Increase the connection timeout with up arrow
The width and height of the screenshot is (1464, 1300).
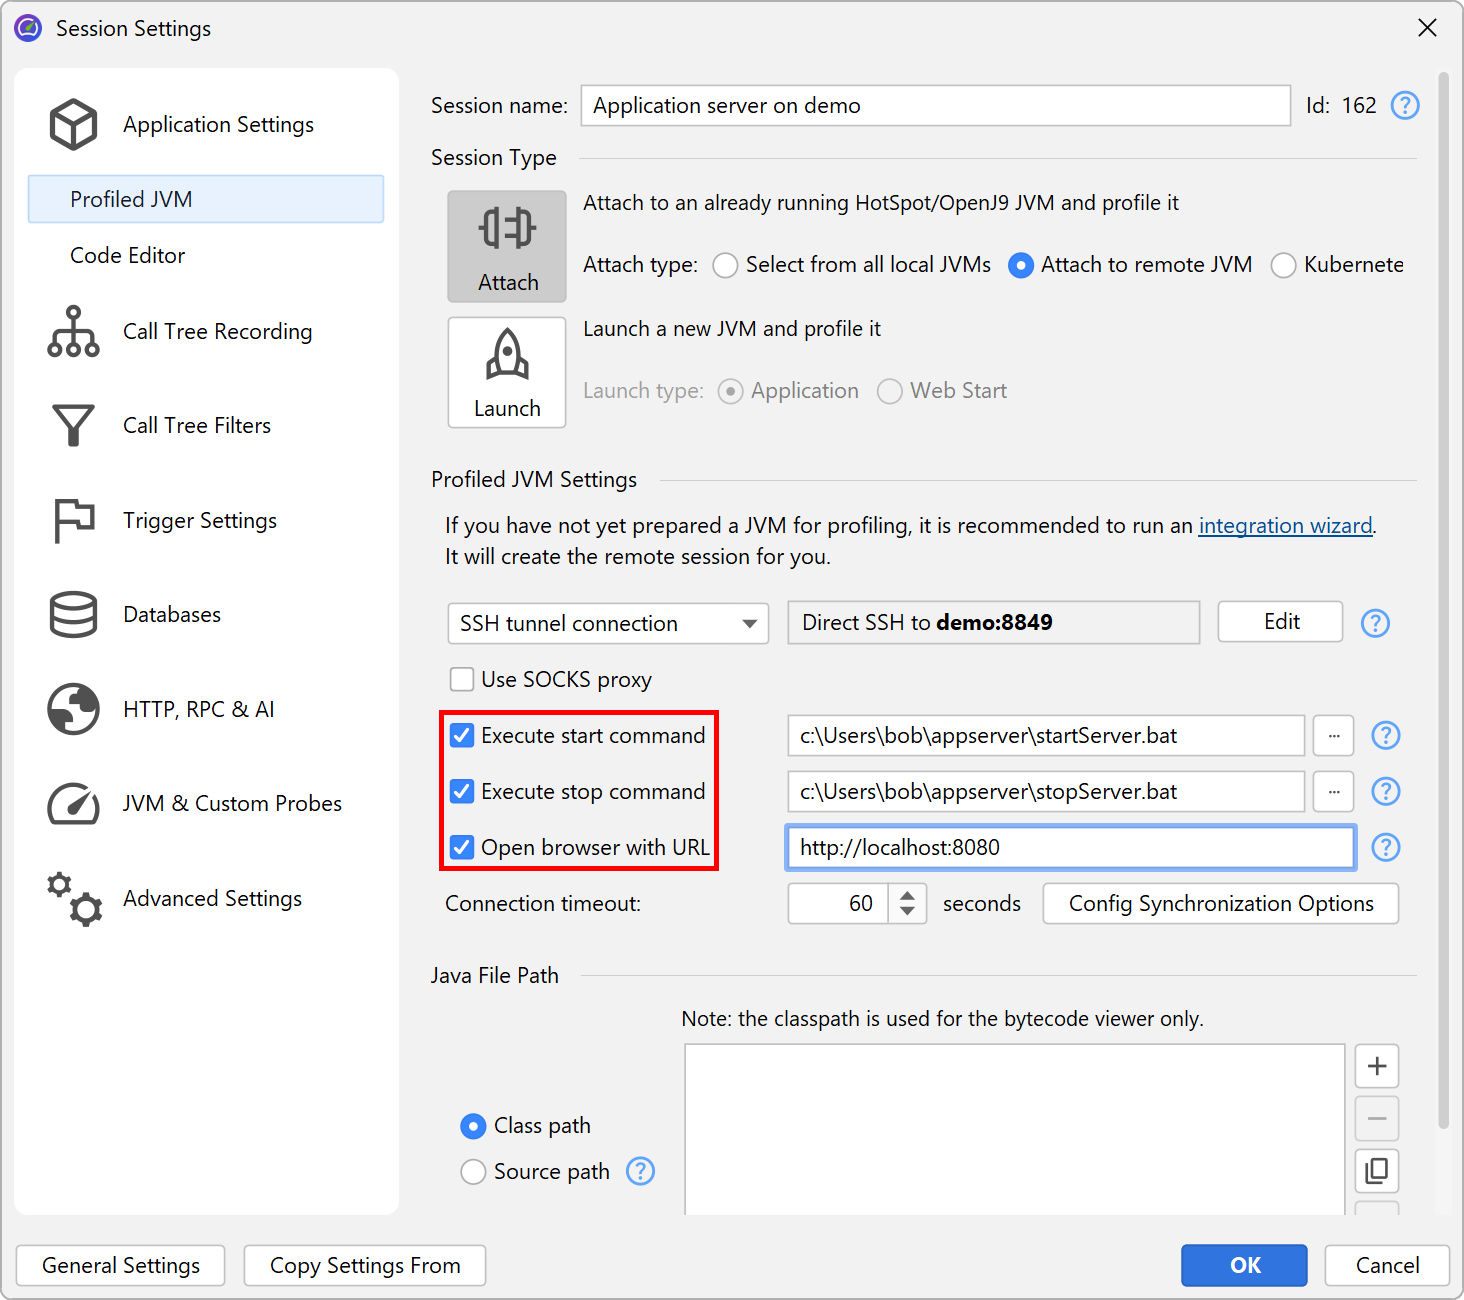pyautogui.click(x=907, y=896)
